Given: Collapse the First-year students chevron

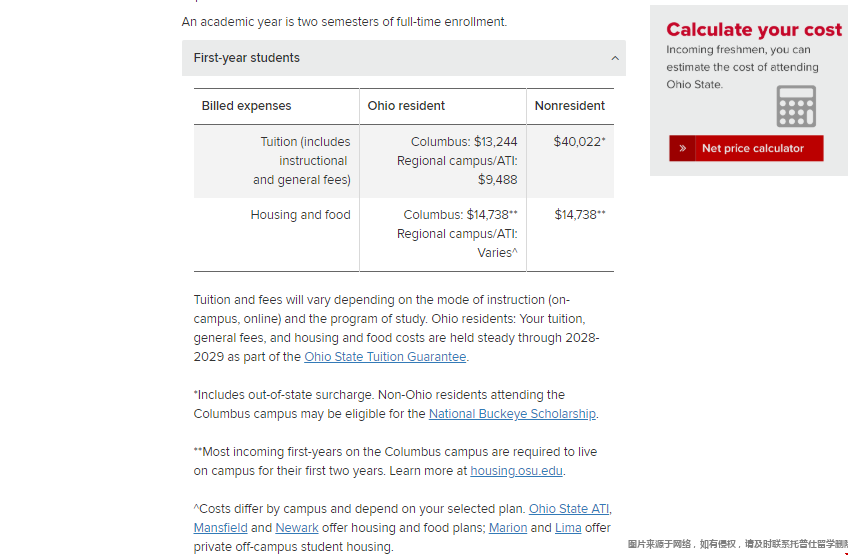Looking at the screenshot, I should pyautogui.click(x=615, y=58).
